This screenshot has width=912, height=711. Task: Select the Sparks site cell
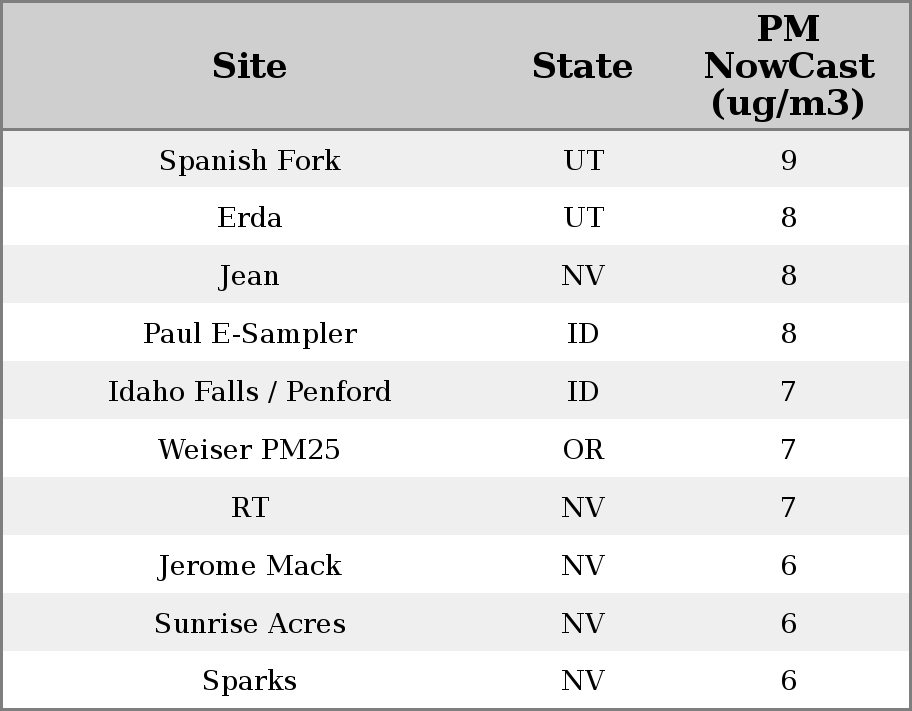(x=249, y=681)
